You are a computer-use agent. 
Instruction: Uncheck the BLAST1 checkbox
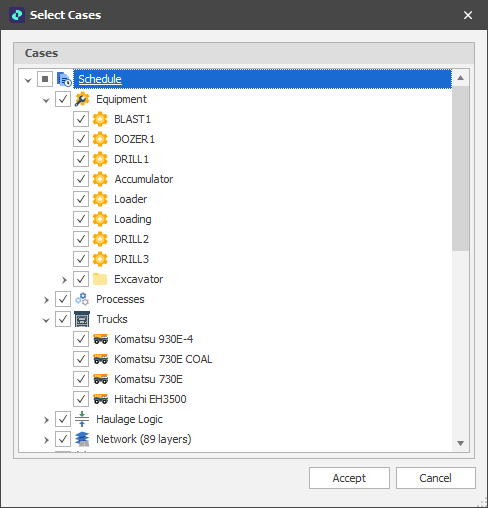pos(81,119)
